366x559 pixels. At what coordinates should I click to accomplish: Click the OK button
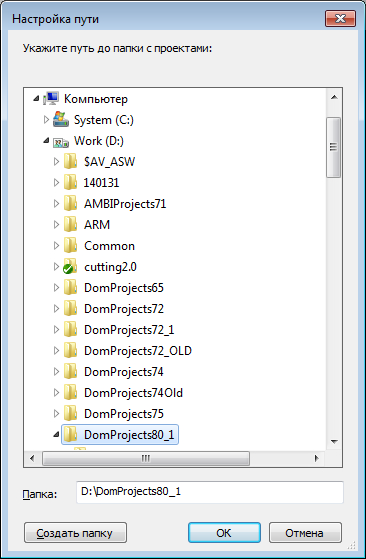pyautogui.click(x=224, y=533)
